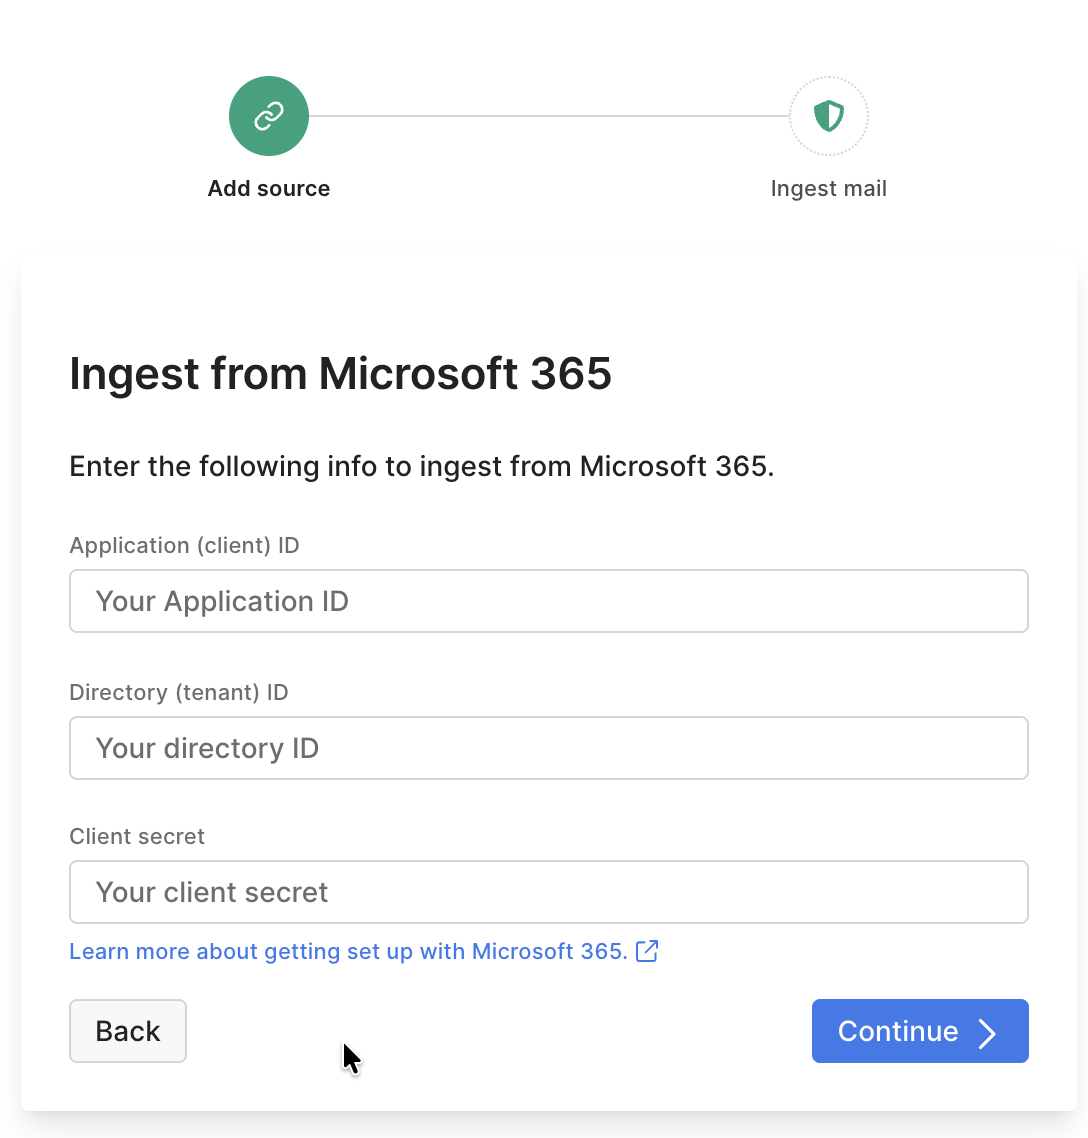
Task: Open Learn more about Microsoft 365 link
Action: (x=348, y=951)
